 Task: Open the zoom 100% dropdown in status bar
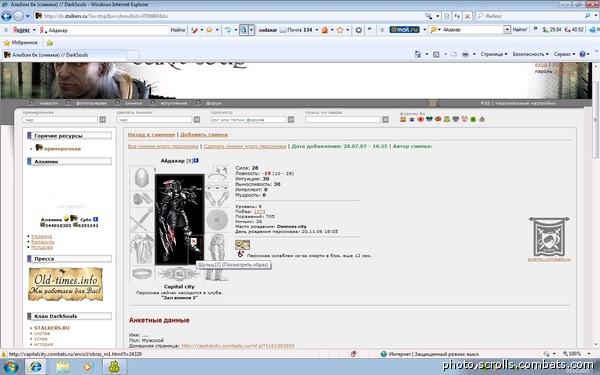[589, 354]
